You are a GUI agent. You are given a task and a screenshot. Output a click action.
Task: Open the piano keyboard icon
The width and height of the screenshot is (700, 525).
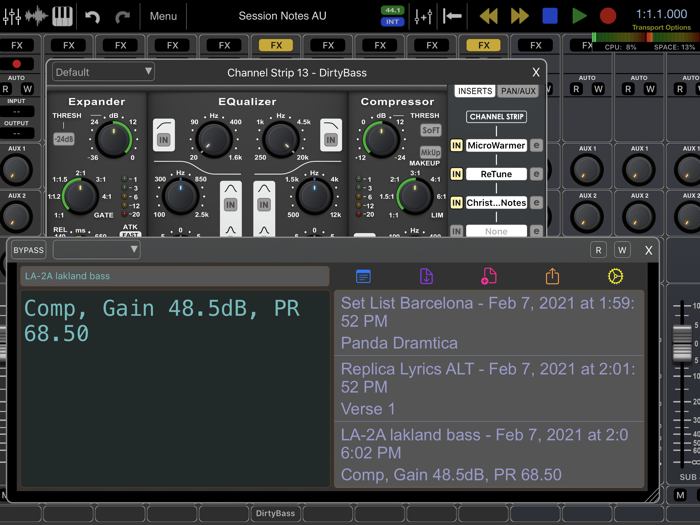point(62,16)
